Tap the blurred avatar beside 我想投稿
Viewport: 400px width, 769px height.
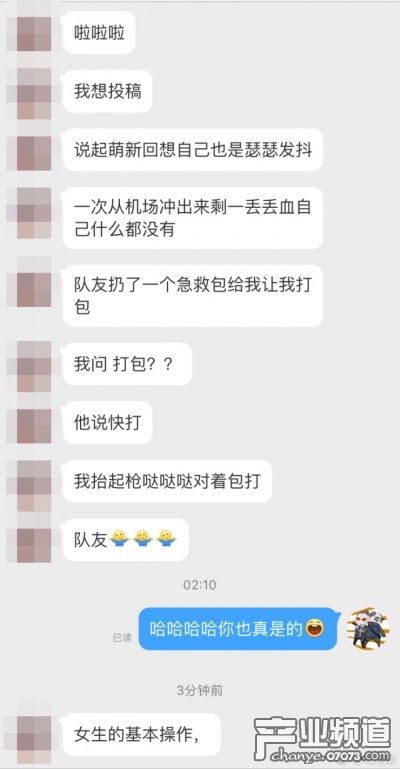pos(34,93)
